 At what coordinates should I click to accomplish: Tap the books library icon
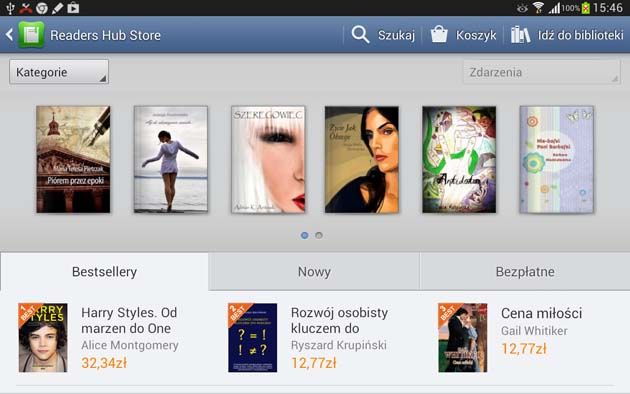[520, 35]
